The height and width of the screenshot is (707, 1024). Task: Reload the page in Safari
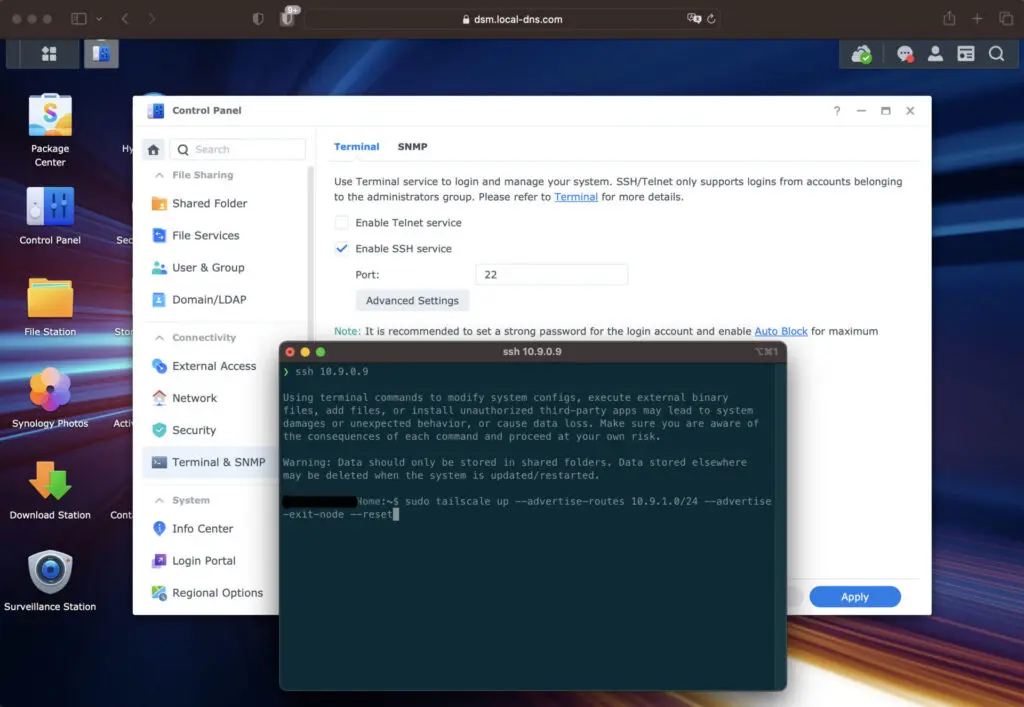coord(711,19)
